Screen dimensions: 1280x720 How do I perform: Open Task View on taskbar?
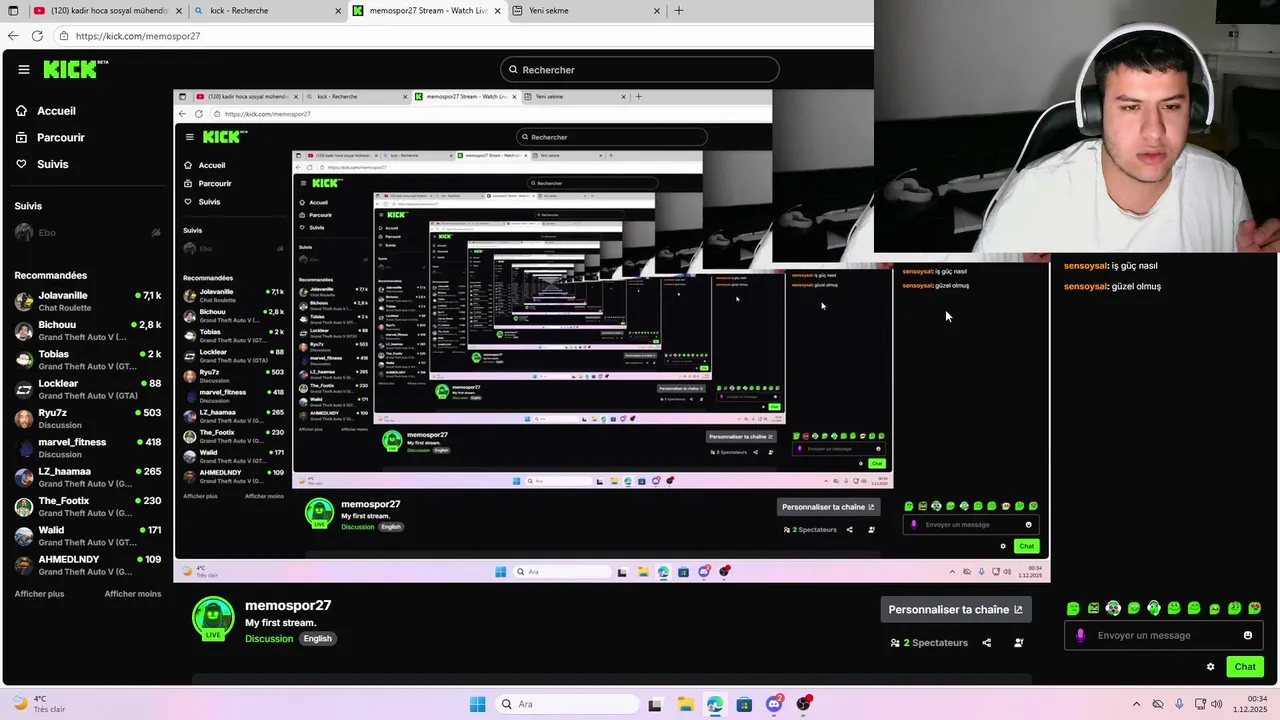tap(655, 704)
